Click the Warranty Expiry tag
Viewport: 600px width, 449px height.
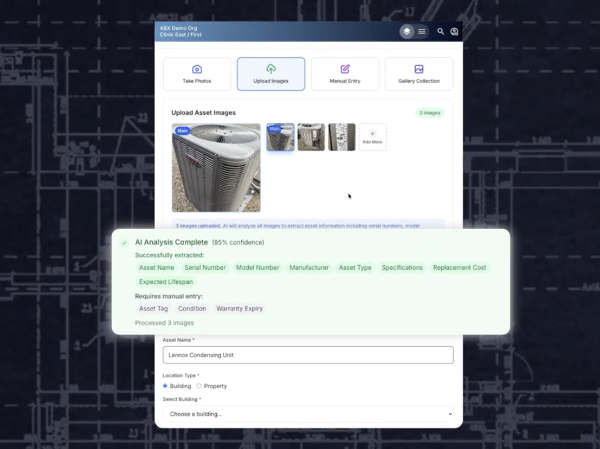point(240,308)
